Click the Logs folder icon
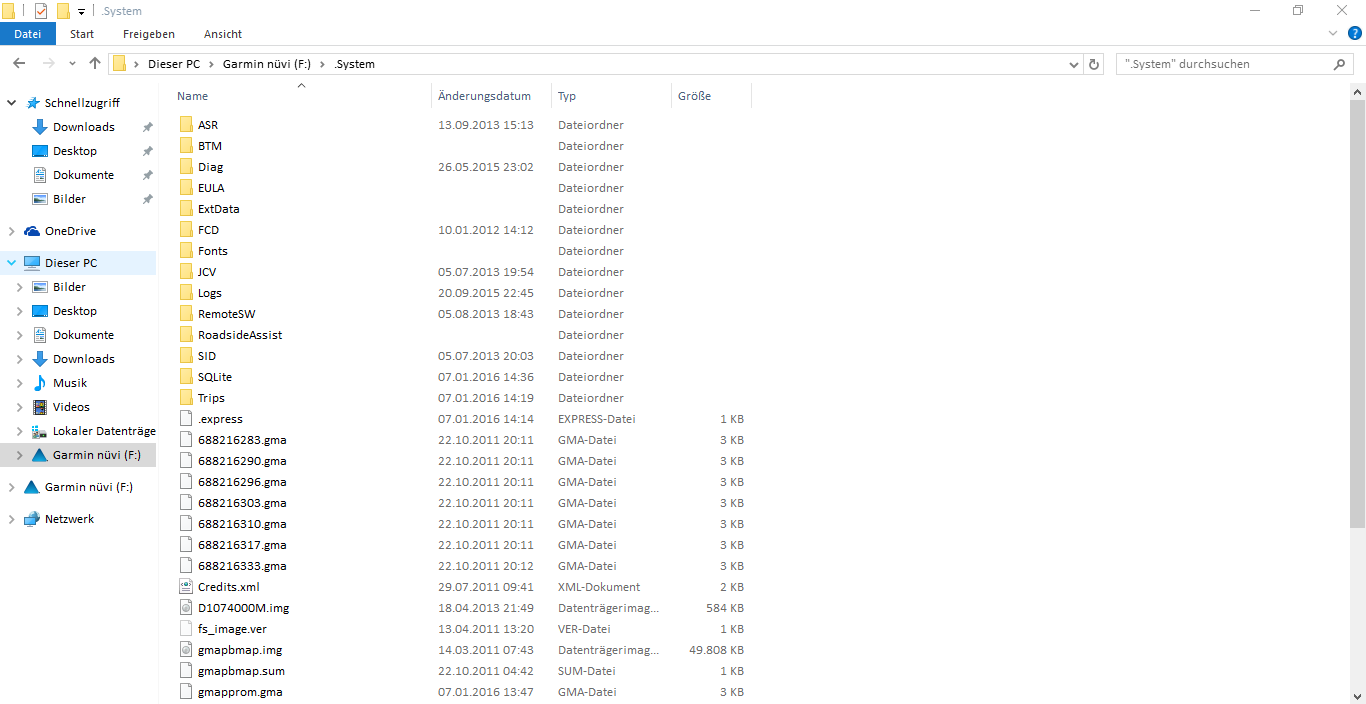Image resolution: width=1366 pixels, height=704 pixels. click(x=186, y=293)
